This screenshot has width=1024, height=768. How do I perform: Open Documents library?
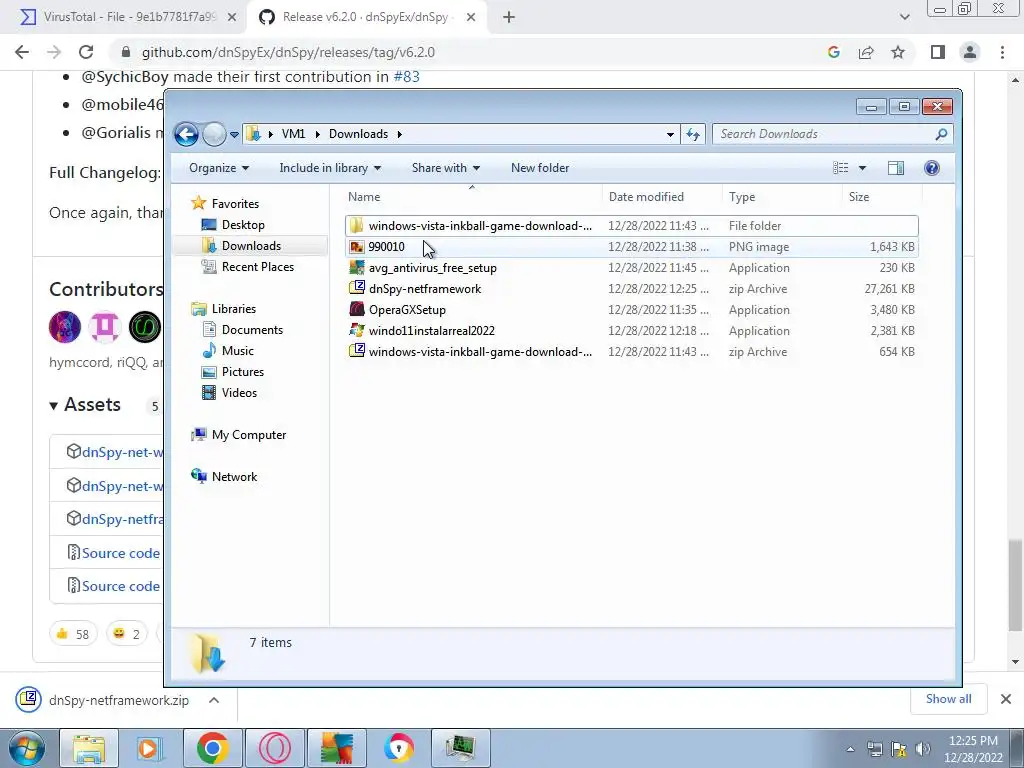pos(252,330)
